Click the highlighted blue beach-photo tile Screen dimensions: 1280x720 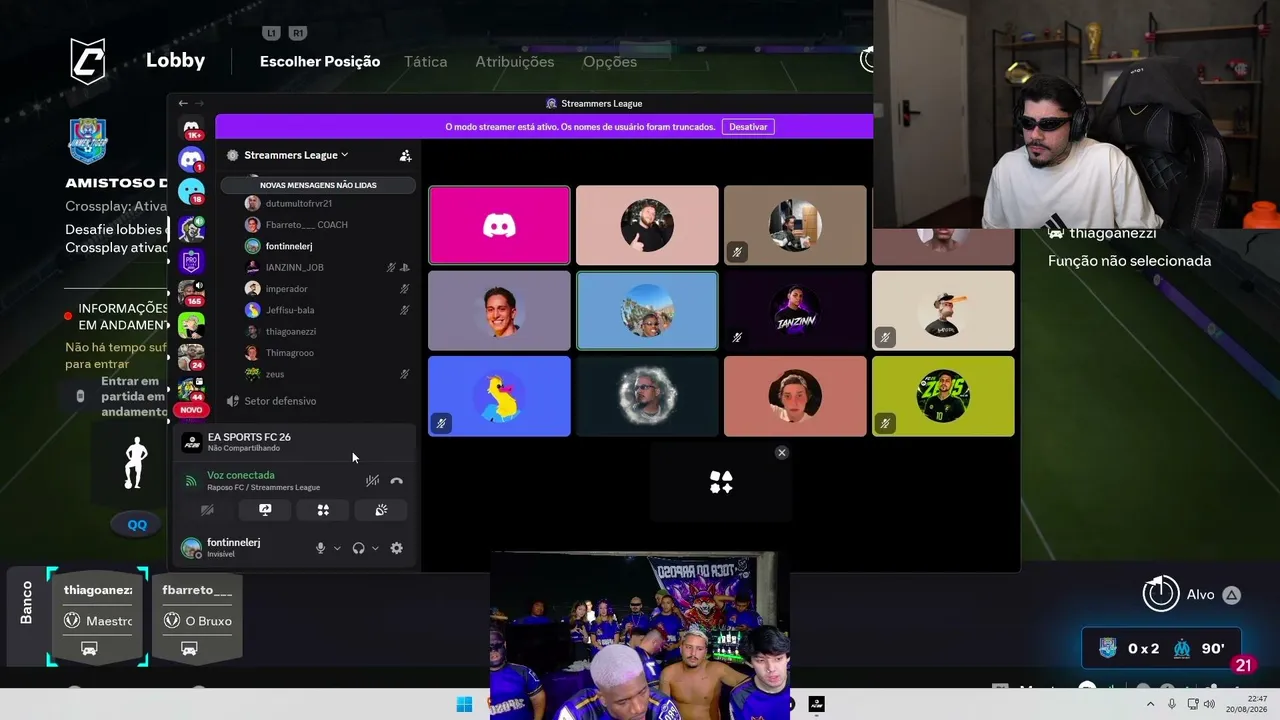pos(647,311)
